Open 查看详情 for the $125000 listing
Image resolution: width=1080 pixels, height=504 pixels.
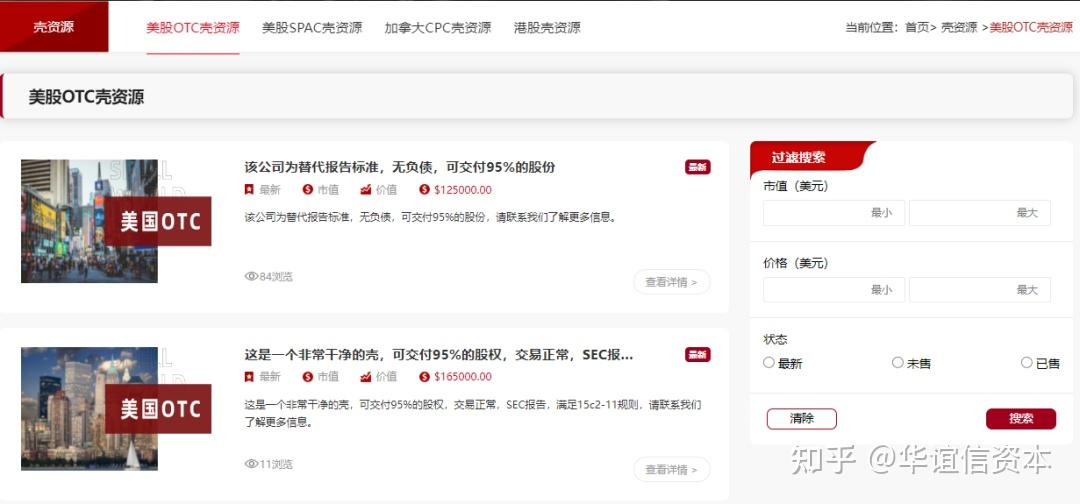tap(671, 282)
